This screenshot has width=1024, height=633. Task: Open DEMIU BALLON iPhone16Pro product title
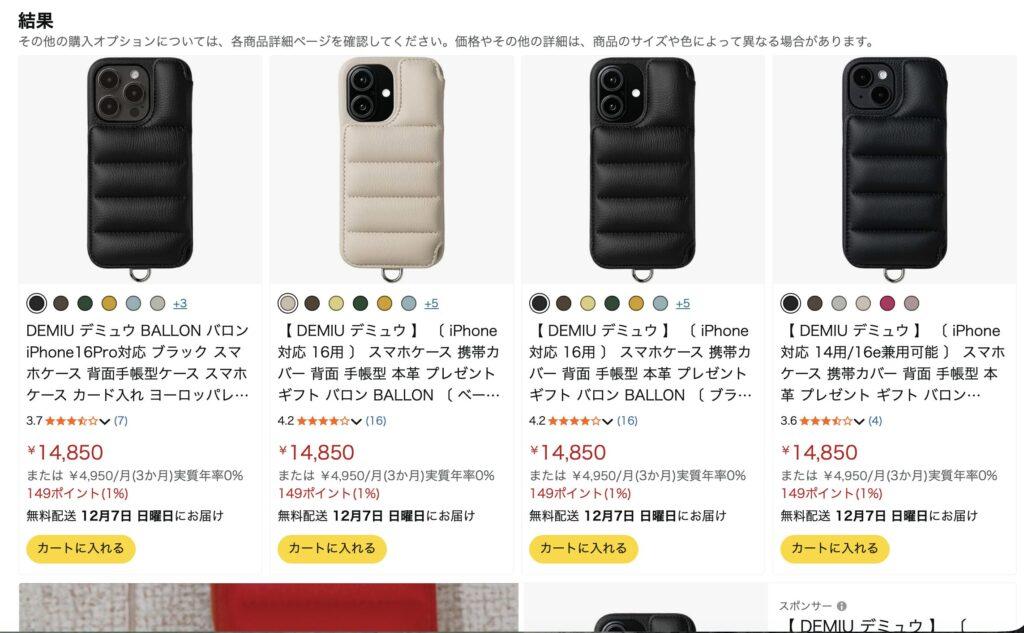(137, 363)
